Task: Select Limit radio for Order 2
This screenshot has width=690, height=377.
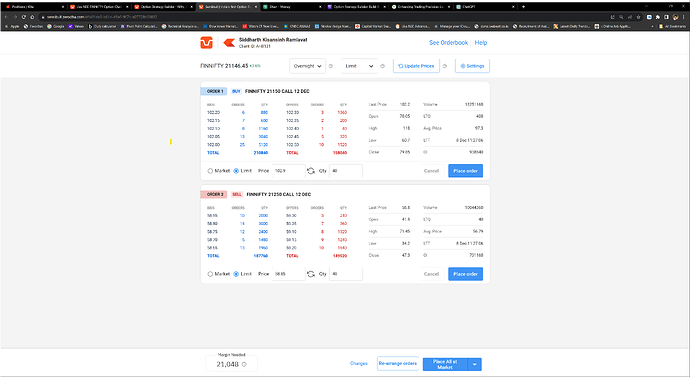Action: tap(236, 274)
